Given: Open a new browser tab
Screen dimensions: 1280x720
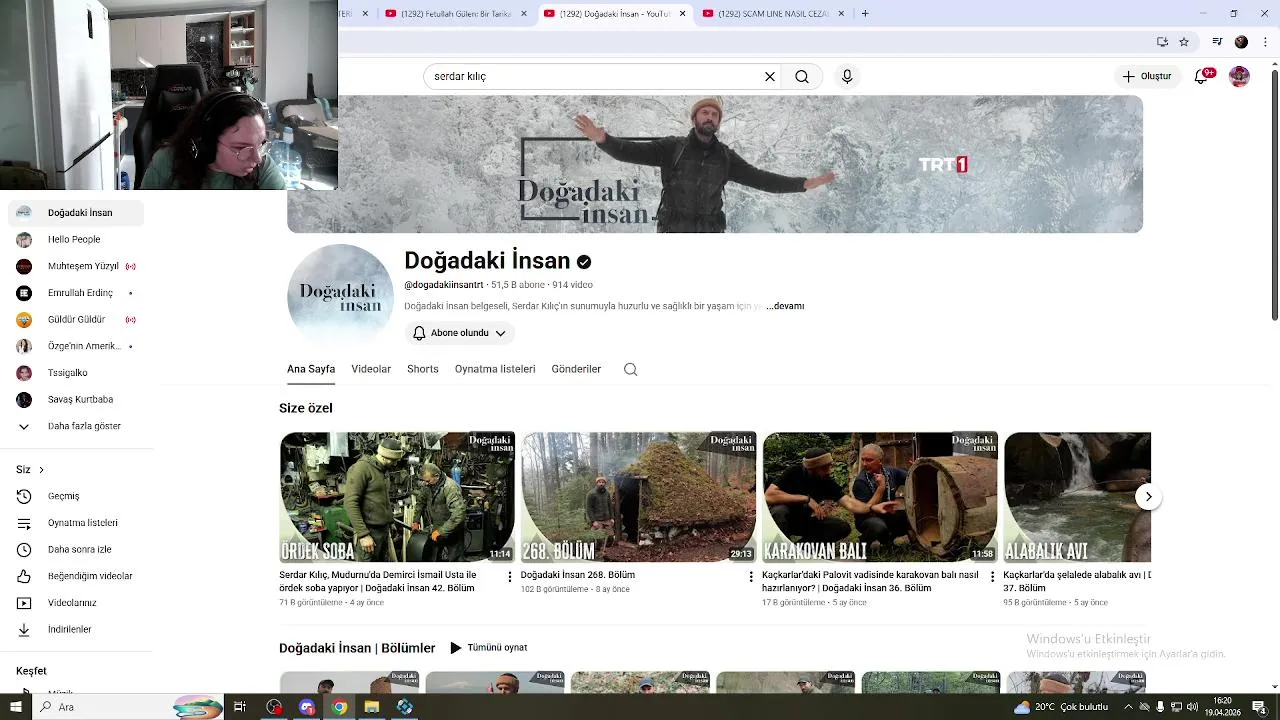Looking at the screenshot, I should (865, 13).
